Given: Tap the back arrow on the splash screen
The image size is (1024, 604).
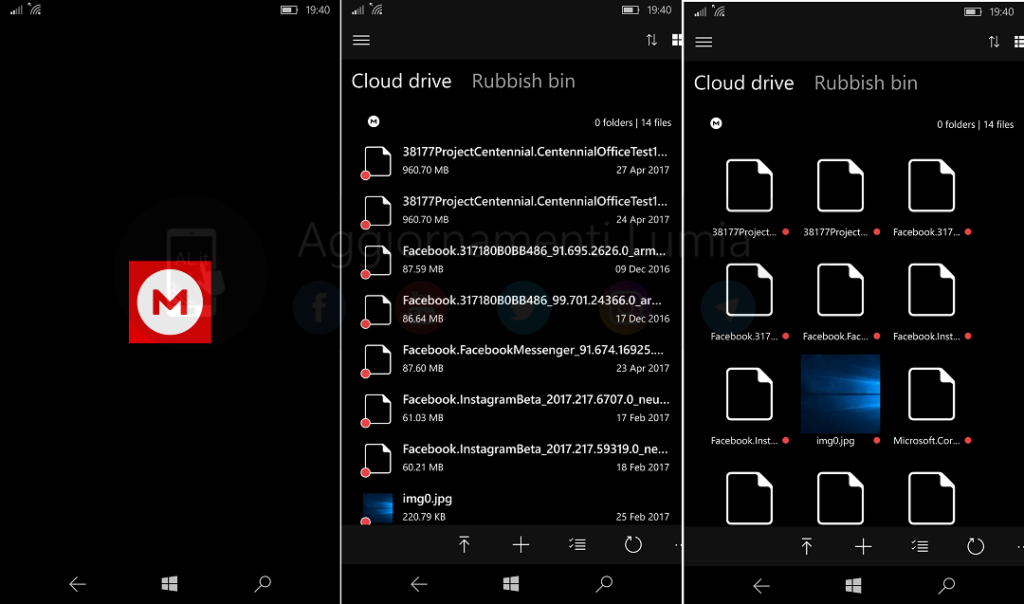Looking at the screenshot, I should pyautogui.click(x=78, y=584).
